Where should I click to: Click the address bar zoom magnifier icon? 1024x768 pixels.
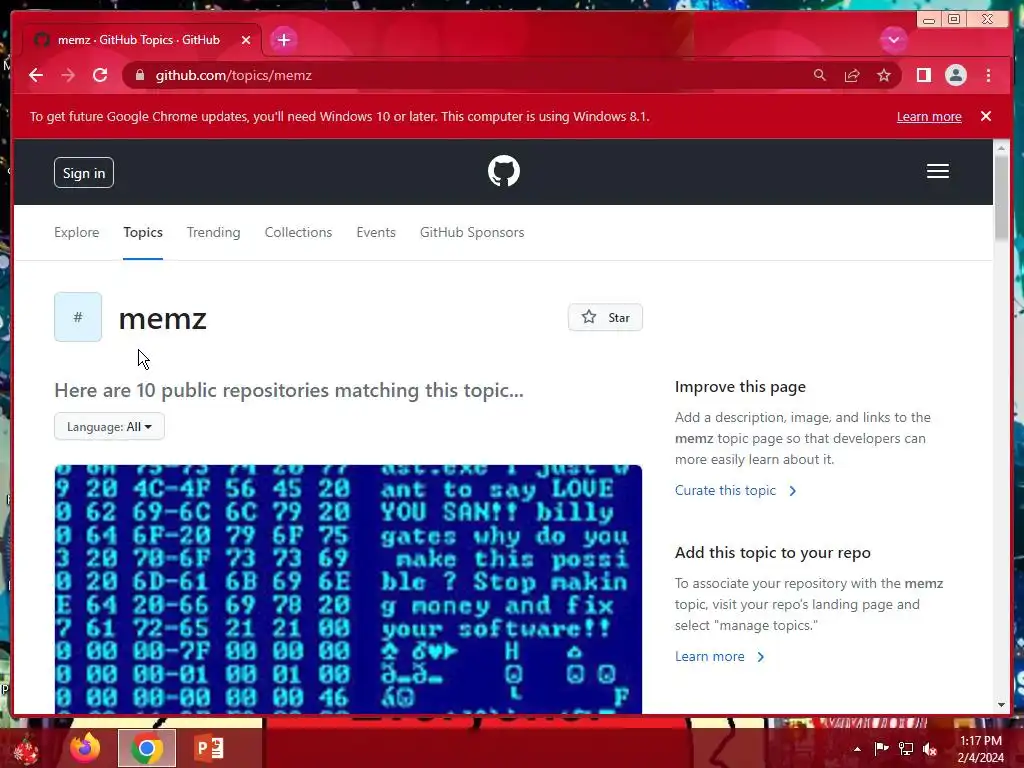(x=820, y=75)
